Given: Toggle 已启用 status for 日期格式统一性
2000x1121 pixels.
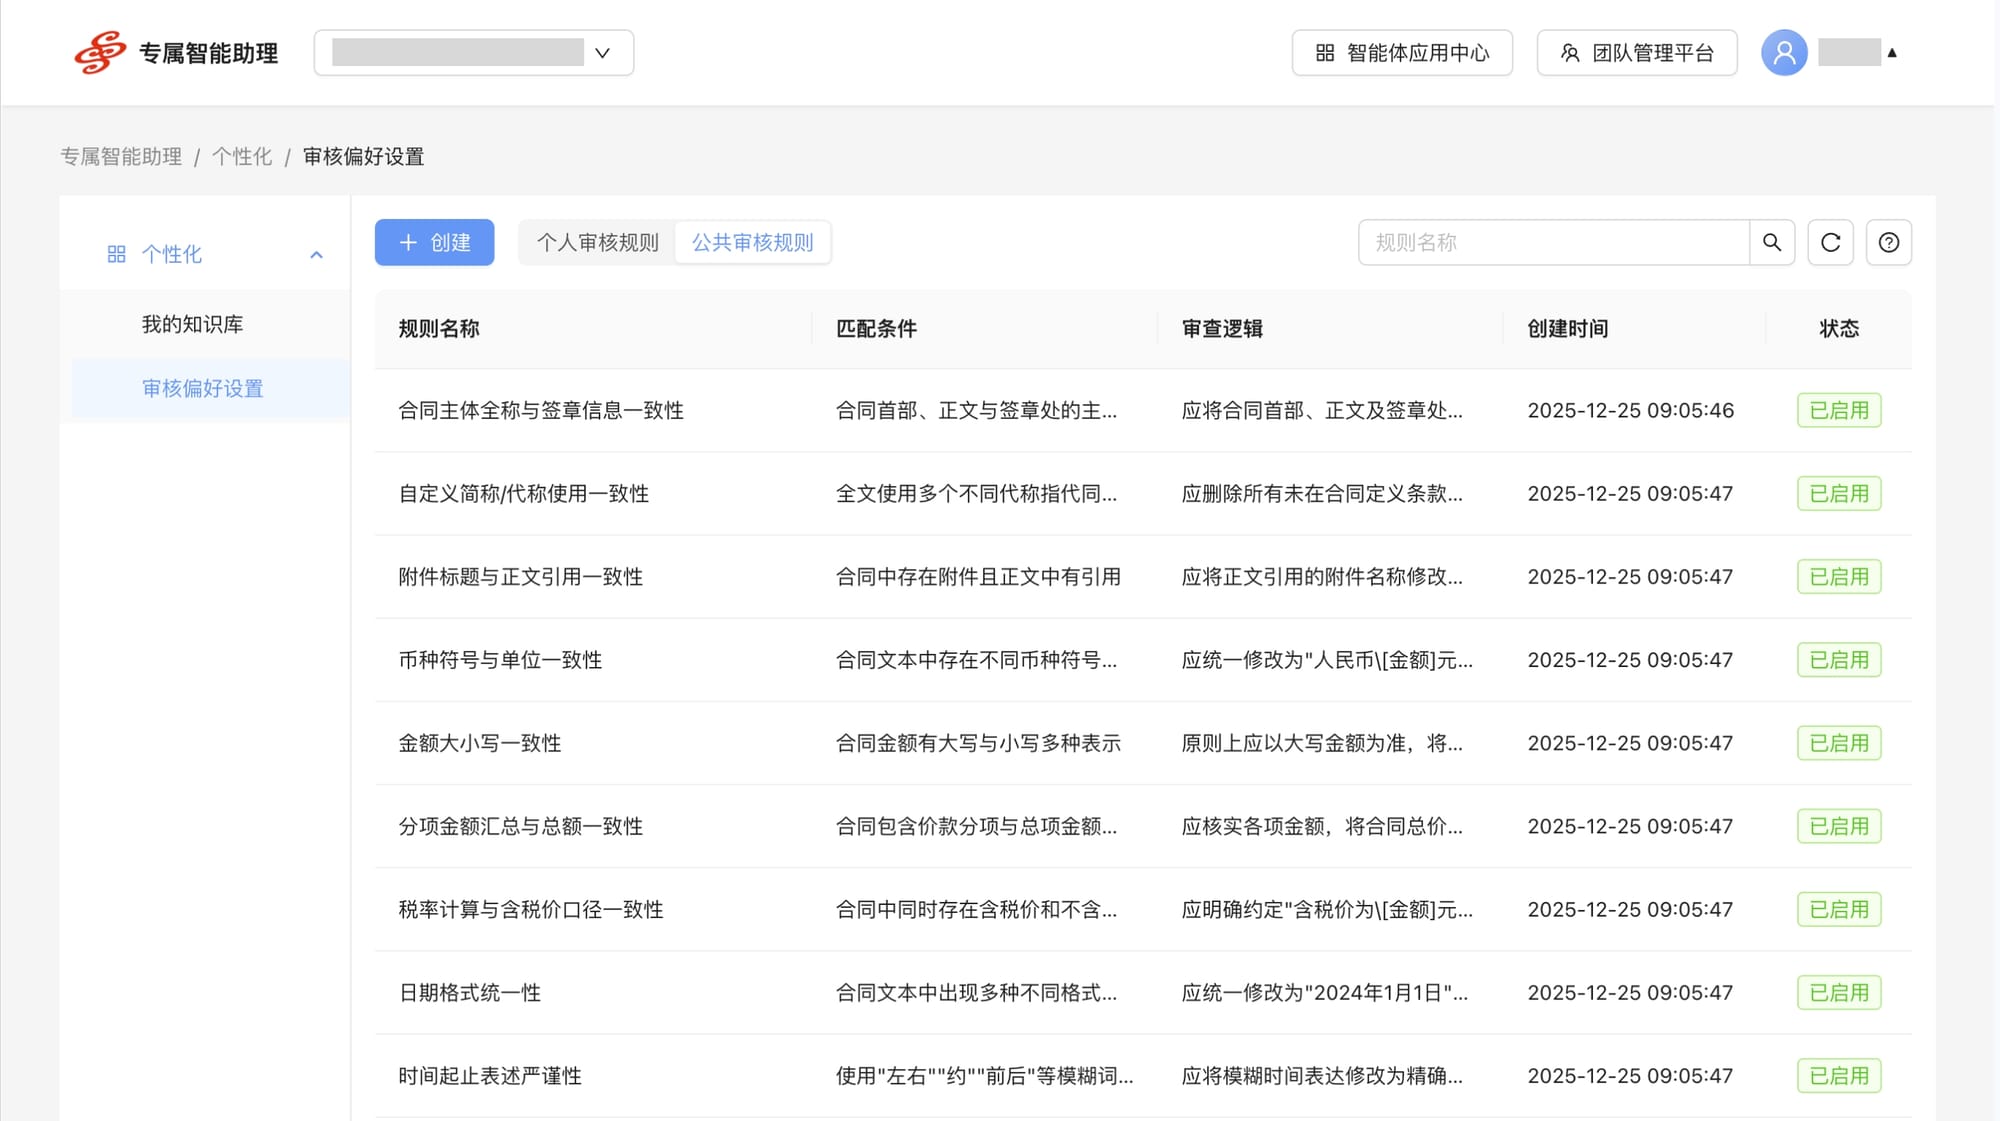Looking at the screenshot, I should coord(1838,992).
